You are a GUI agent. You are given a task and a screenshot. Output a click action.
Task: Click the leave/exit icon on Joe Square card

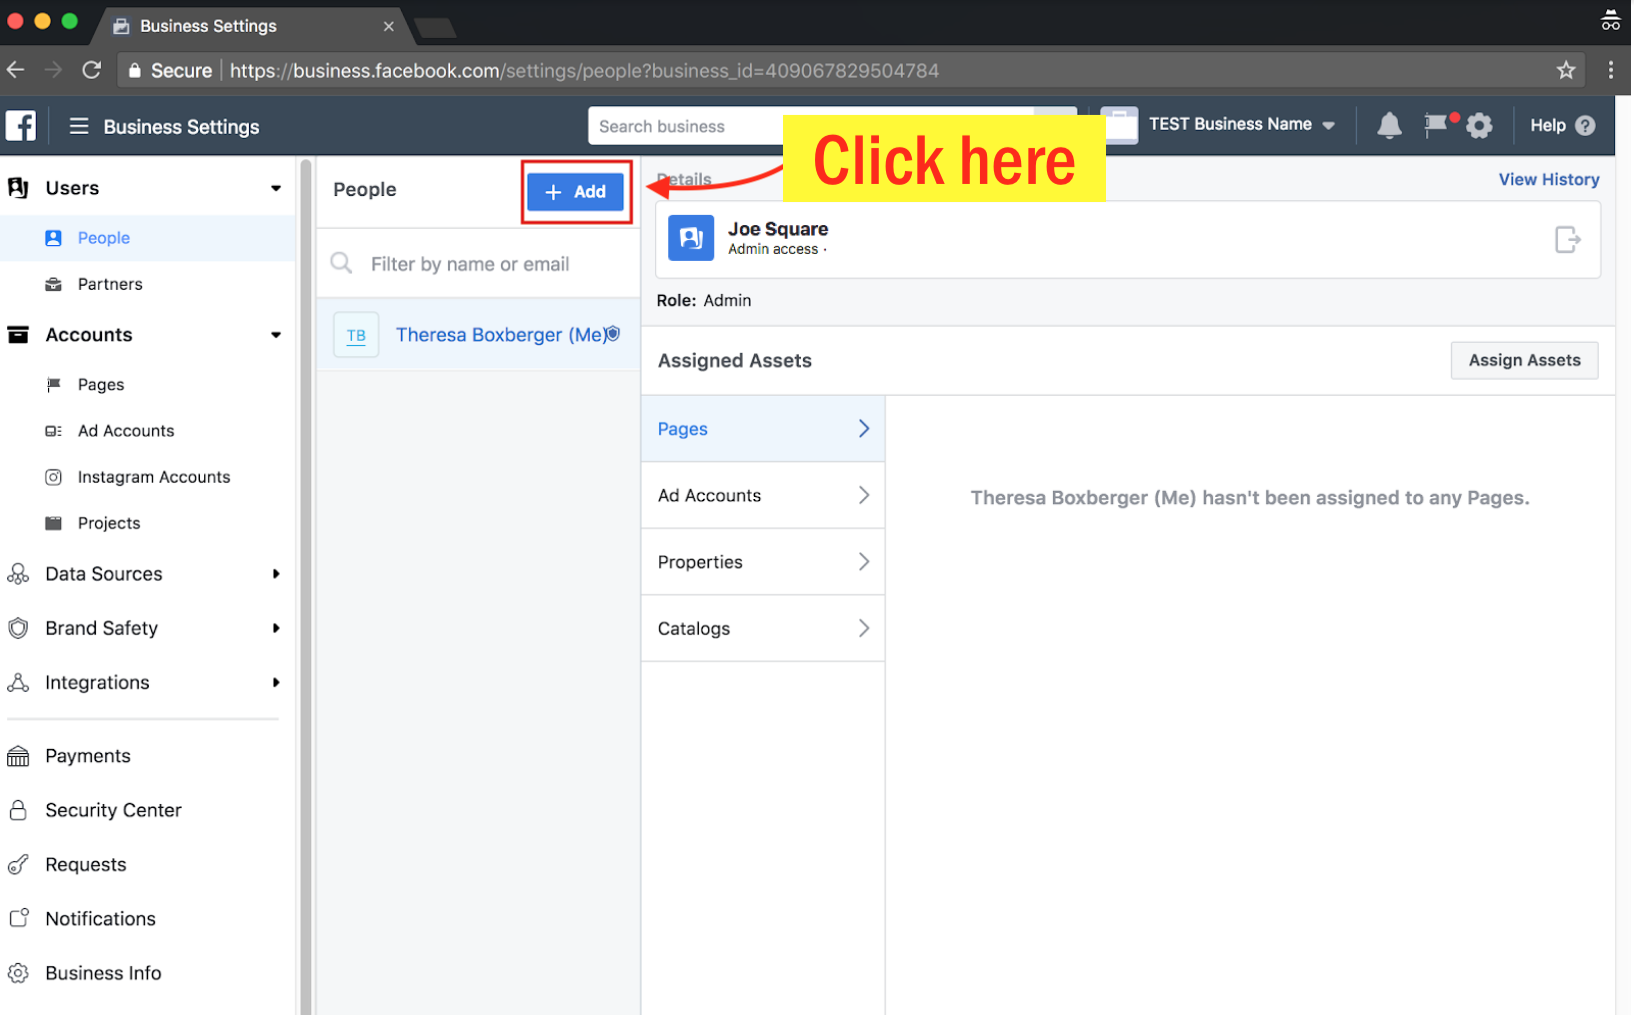[x=1570, y=240]
